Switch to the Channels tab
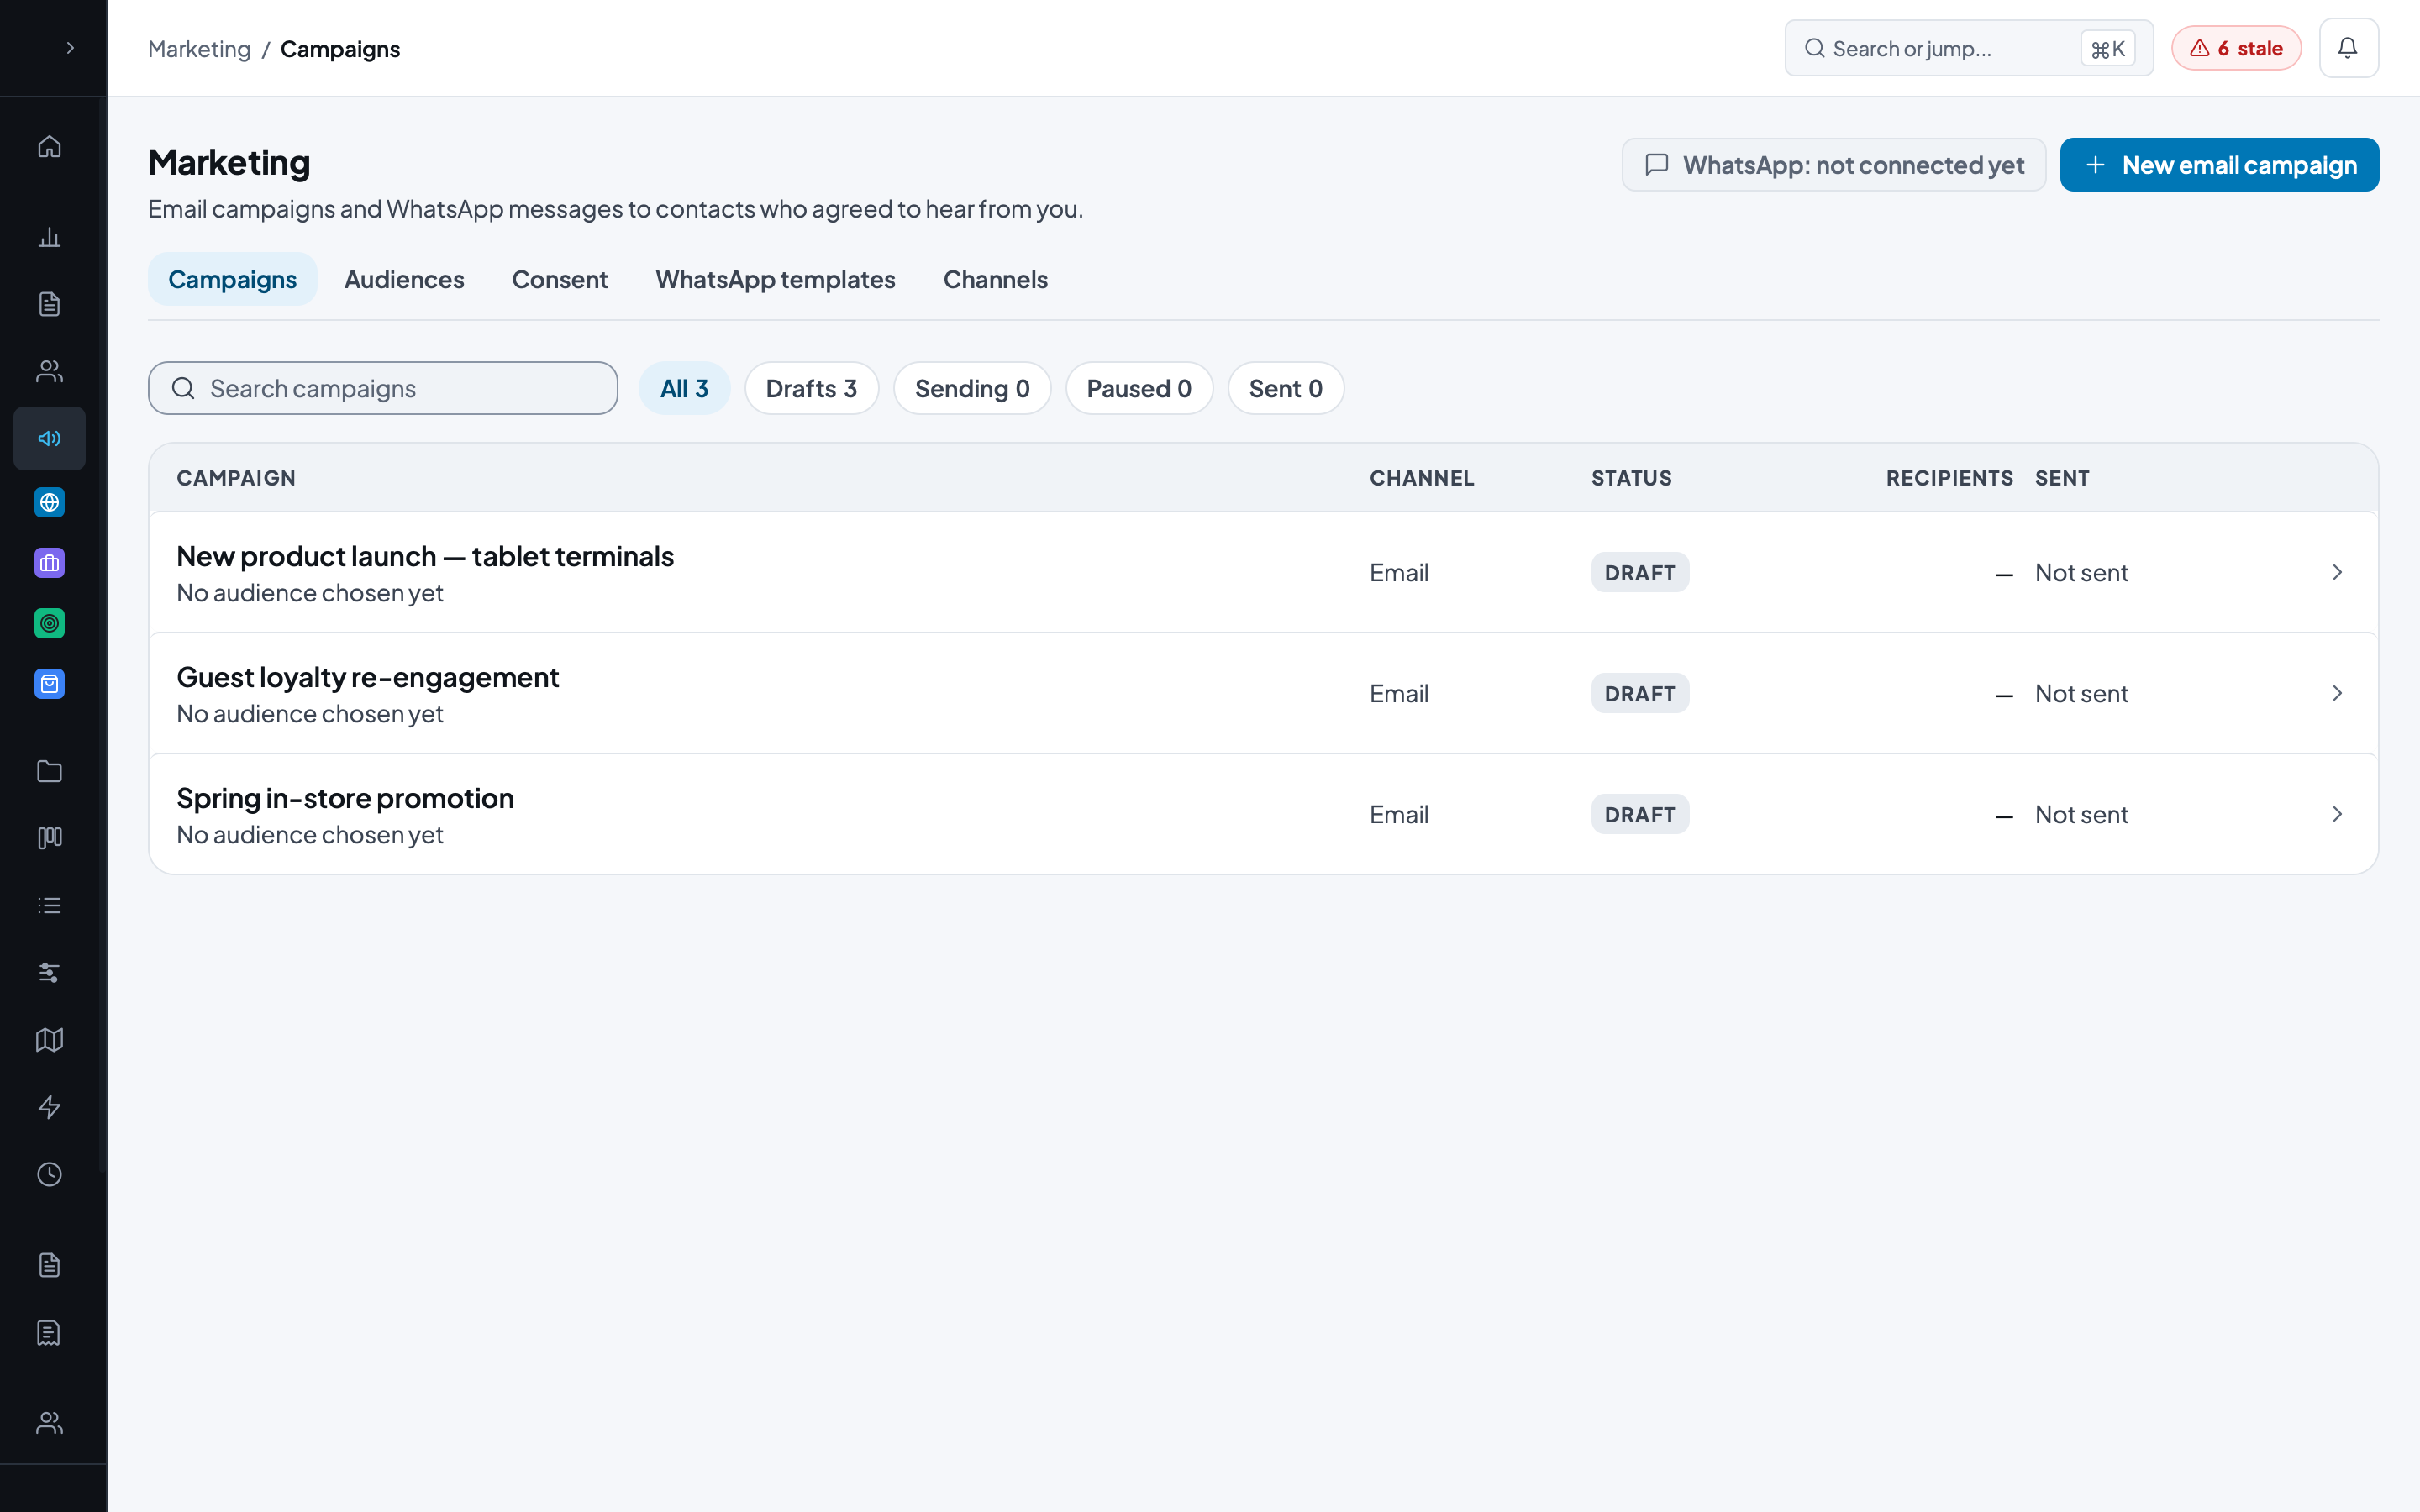The height and width of the screenshot is (1512, 2420). click(995, 279)
